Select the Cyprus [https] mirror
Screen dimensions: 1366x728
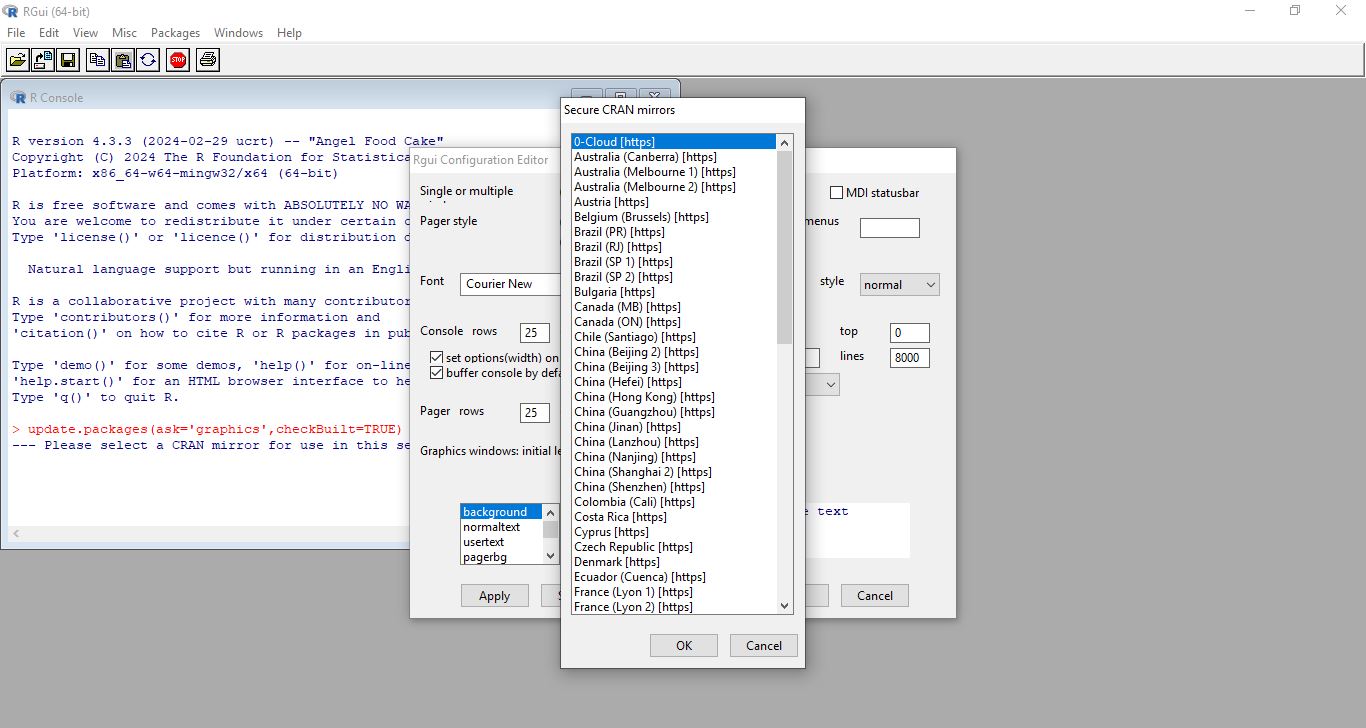click(x=674, y=532)
